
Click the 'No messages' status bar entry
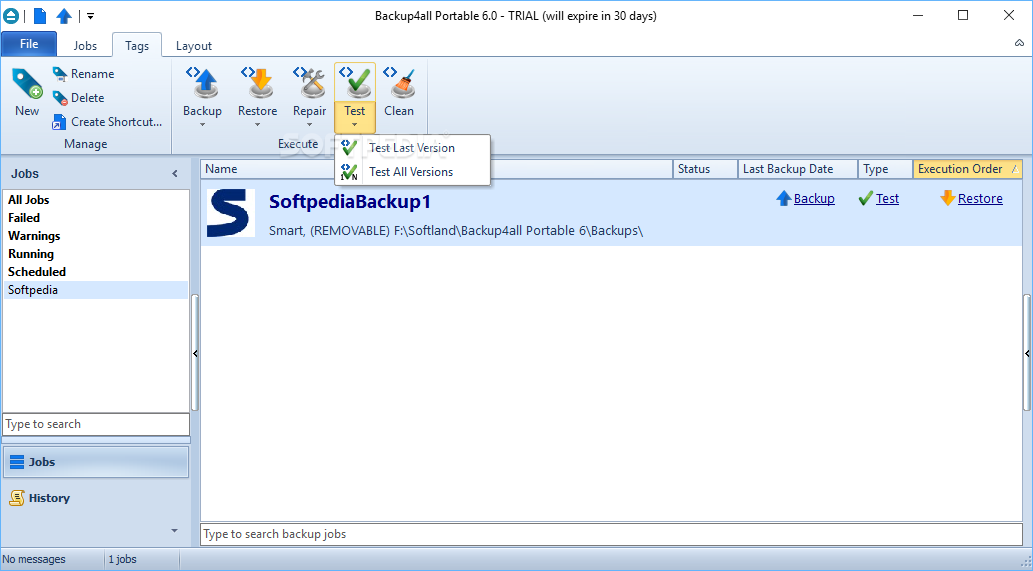pos(34,559)
